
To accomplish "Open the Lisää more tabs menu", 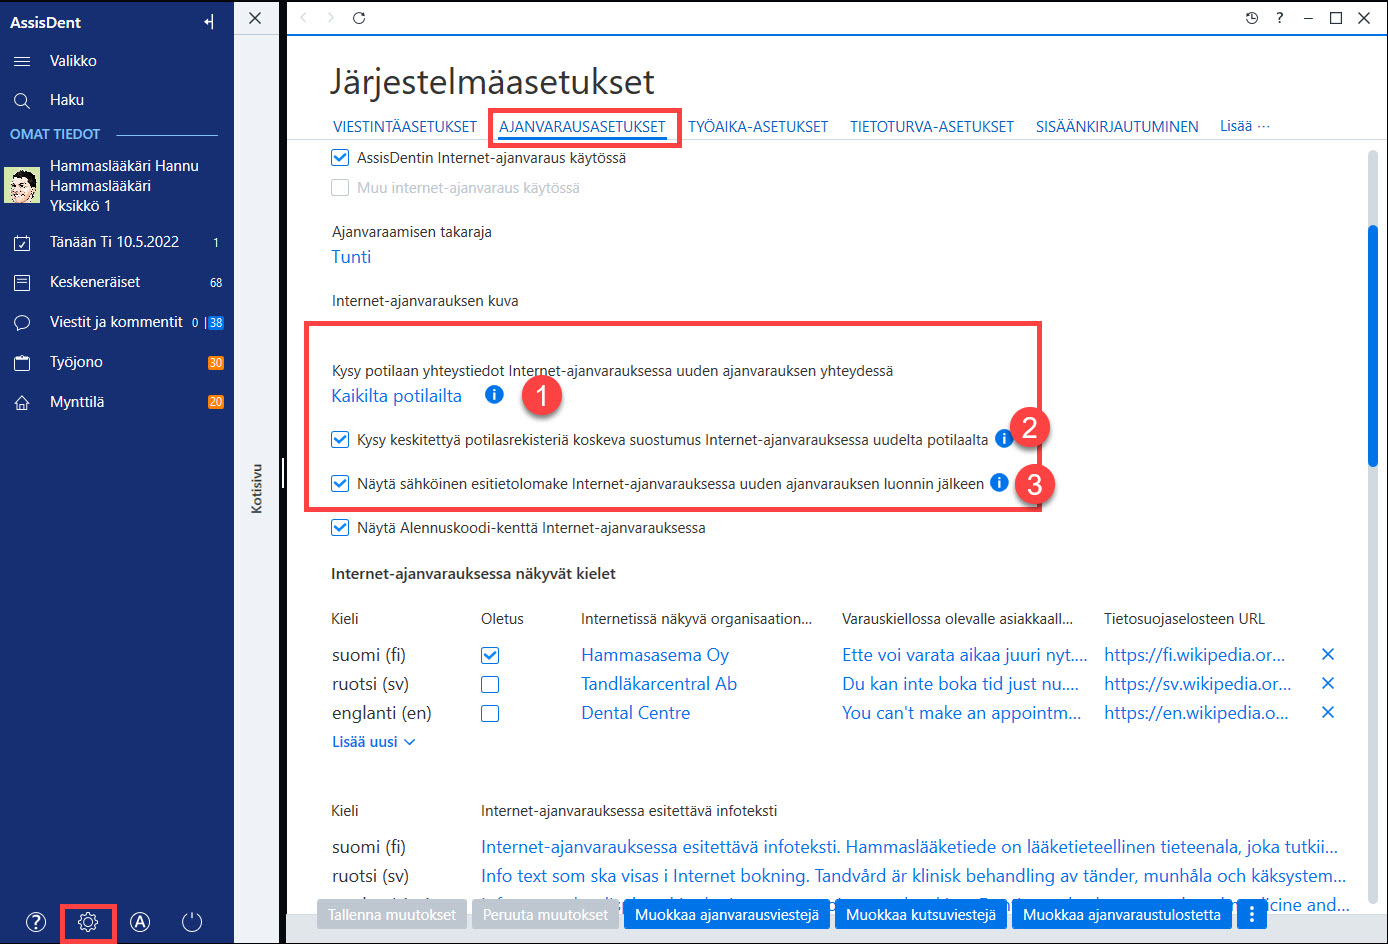I will tap(1244, 126).
